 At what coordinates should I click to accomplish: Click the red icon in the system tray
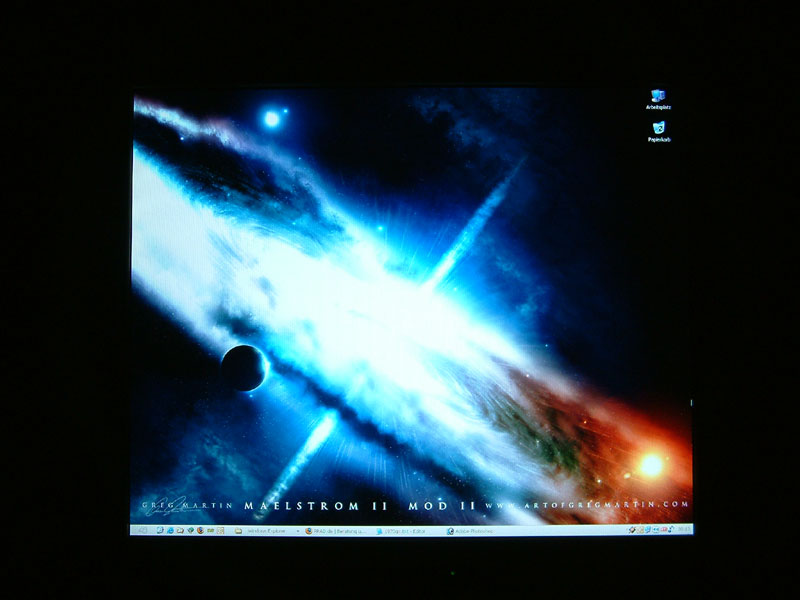click(x=661, y=530)
